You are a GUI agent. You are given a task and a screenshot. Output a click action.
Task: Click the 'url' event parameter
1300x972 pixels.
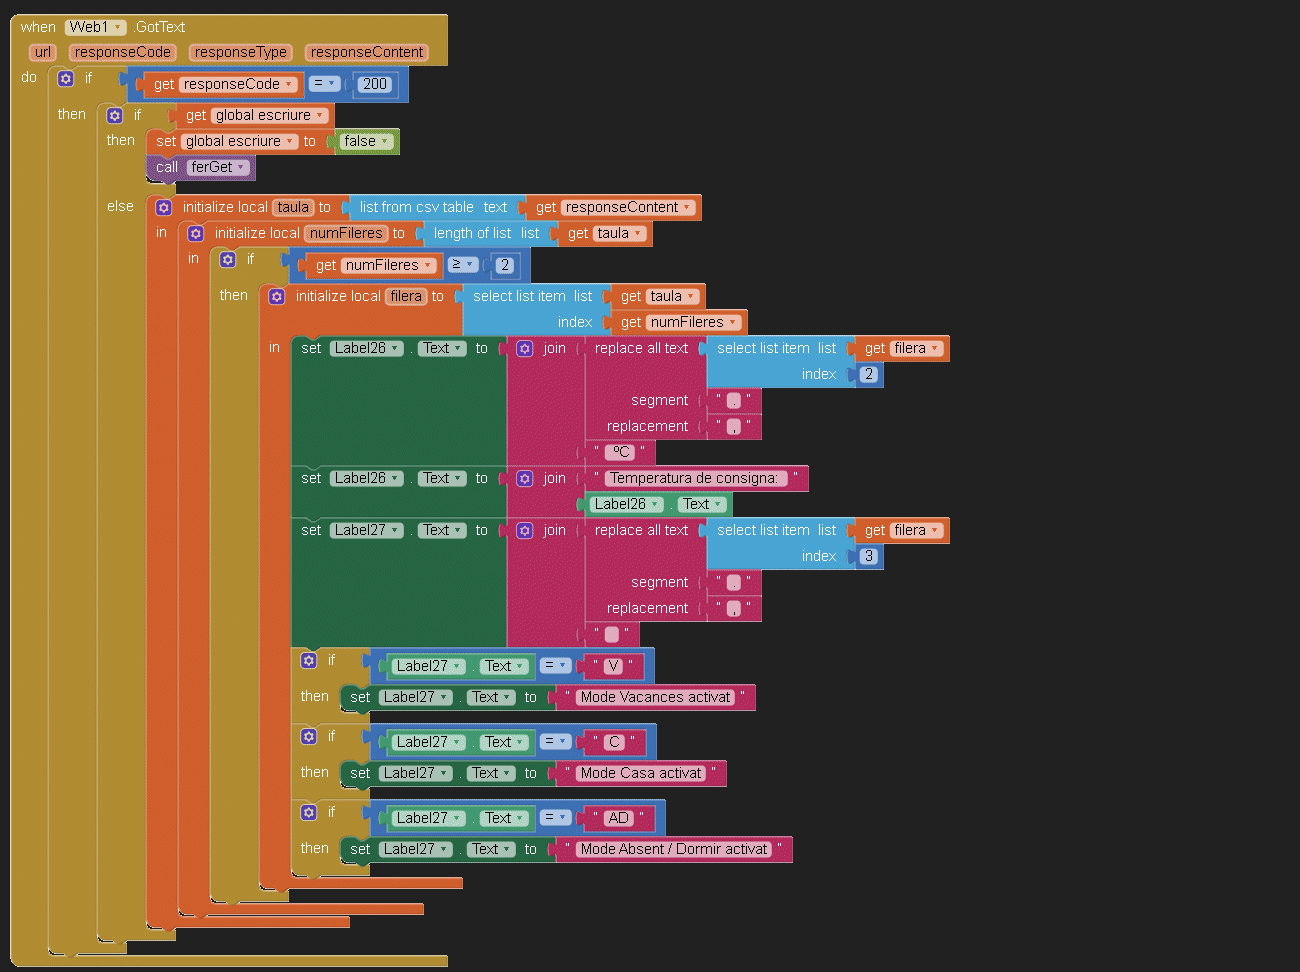[42, 53]
